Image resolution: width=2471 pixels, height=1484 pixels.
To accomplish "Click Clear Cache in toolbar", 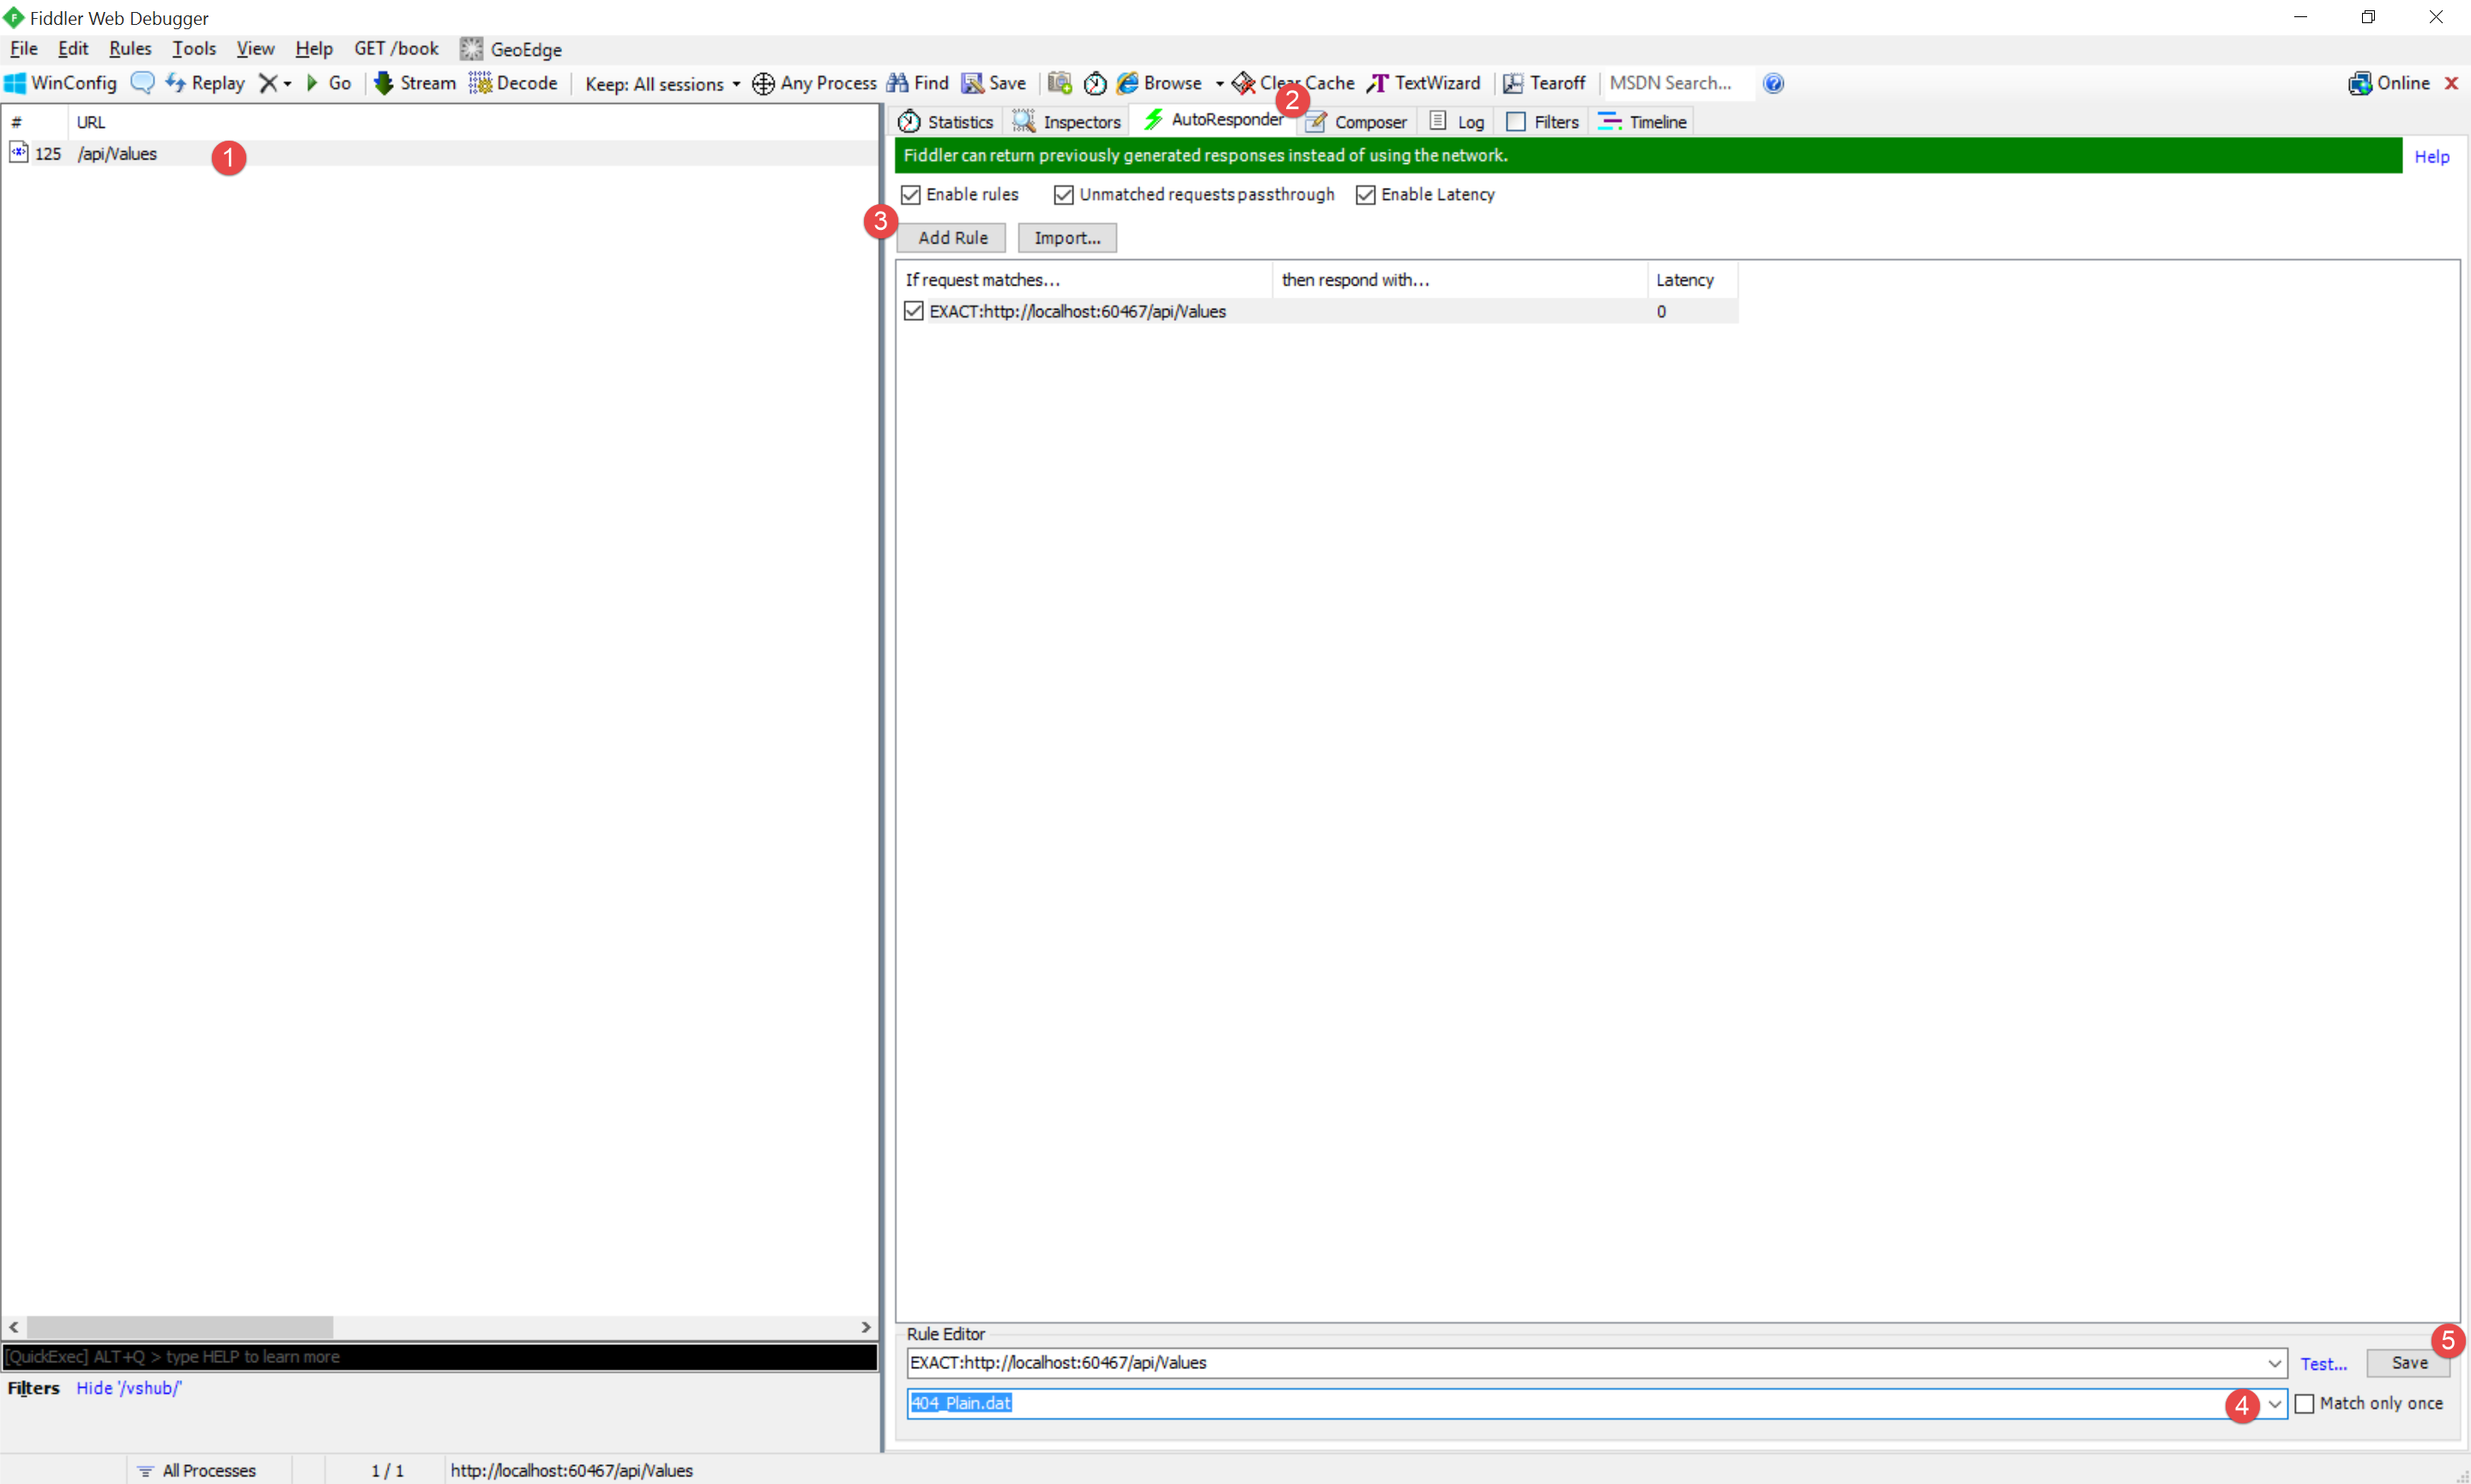I will 1293,83.
